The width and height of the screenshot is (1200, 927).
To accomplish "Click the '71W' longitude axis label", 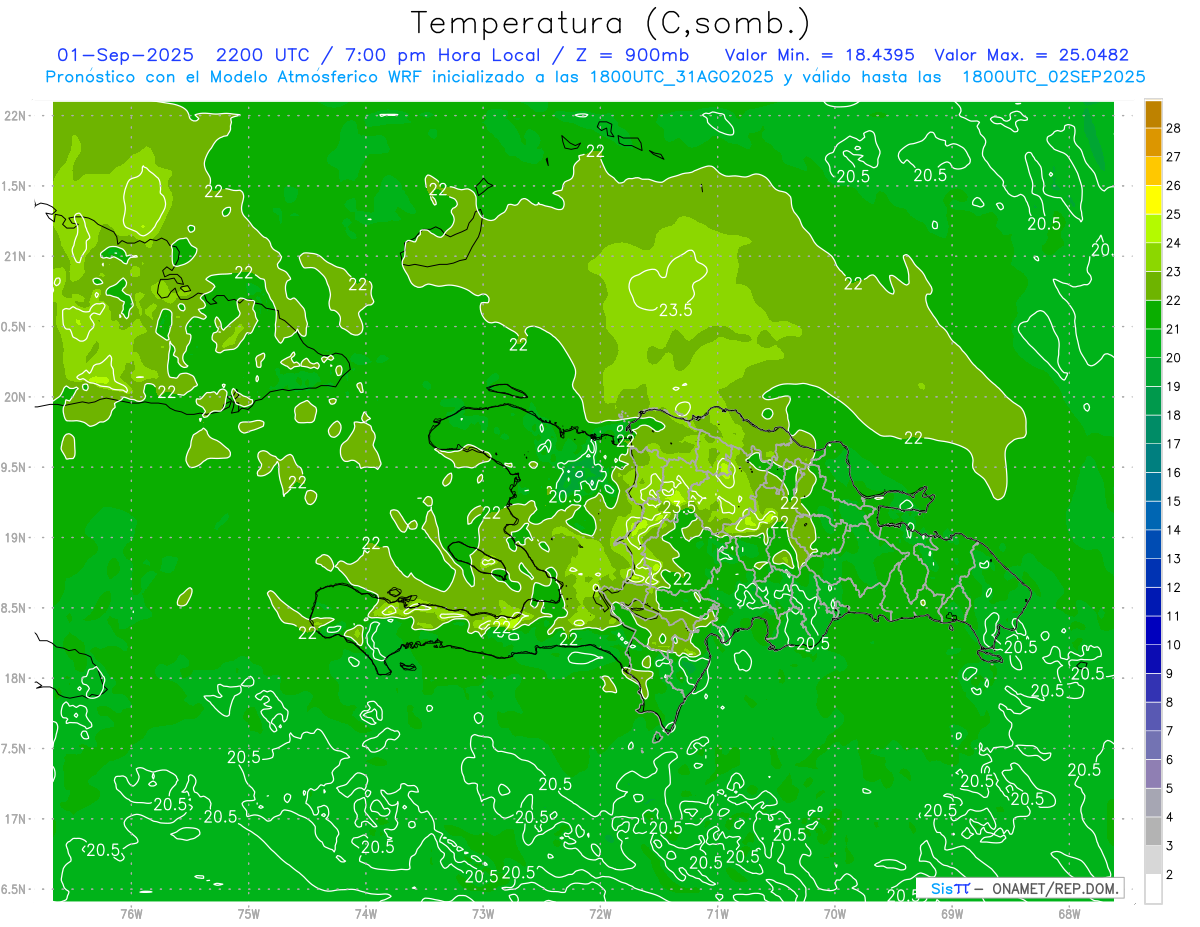I will point(717,913).
